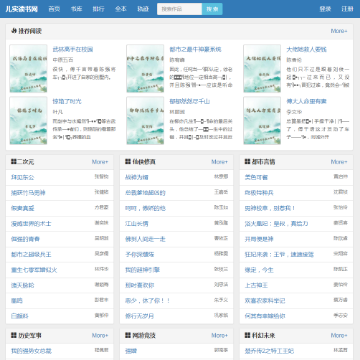Open 狂妃来袭：王爷，速速接驾 in the list

pos(279,254)
